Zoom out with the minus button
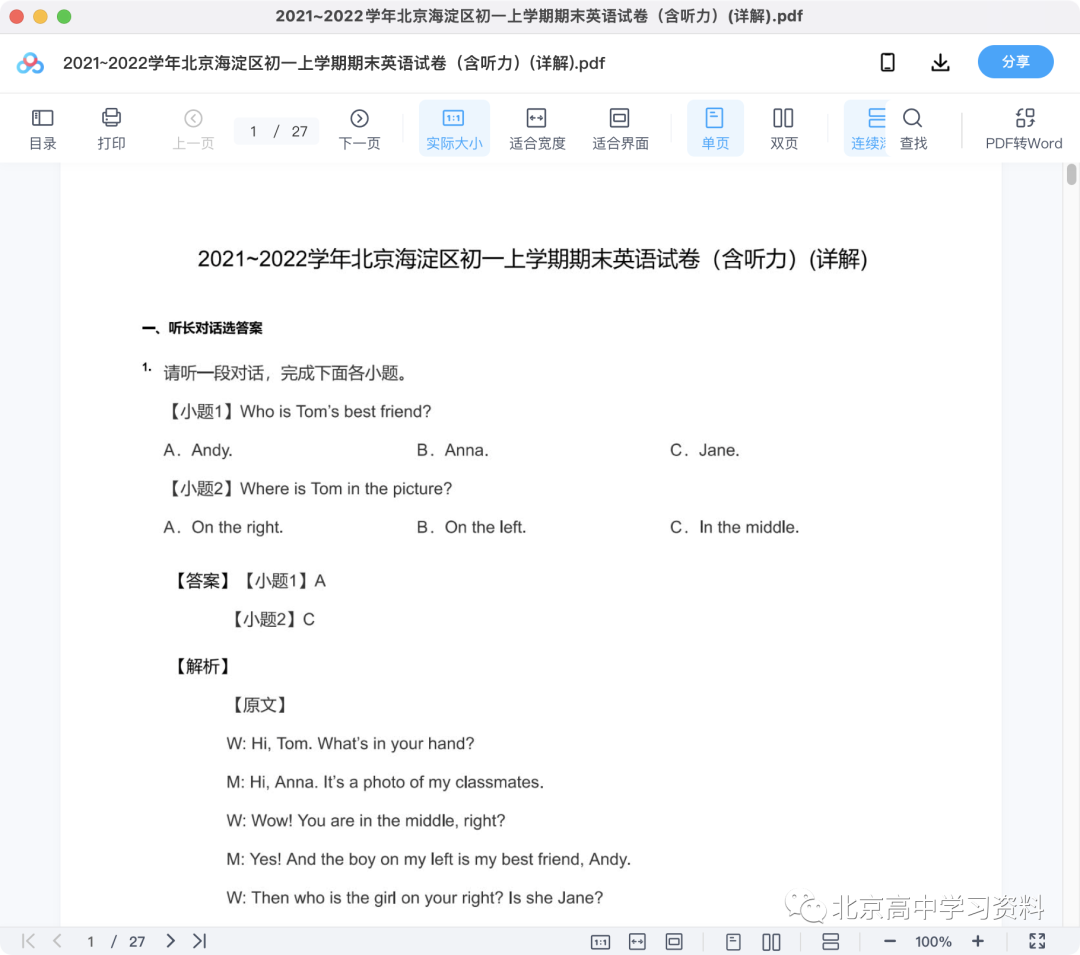The image size is (1080, 955). [889, 941]
